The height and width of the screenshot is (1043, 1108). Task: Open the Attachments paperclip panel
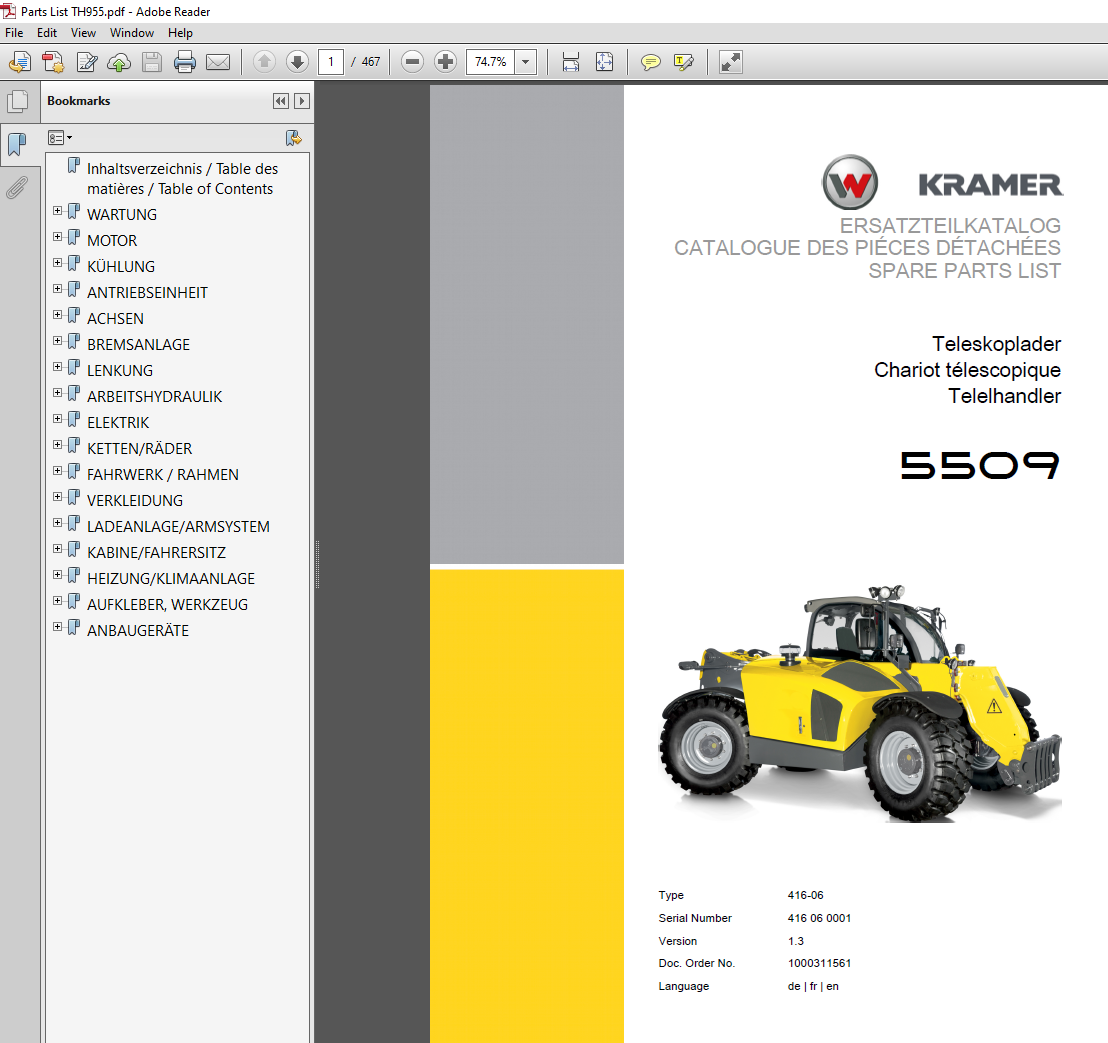click(17, 187)
